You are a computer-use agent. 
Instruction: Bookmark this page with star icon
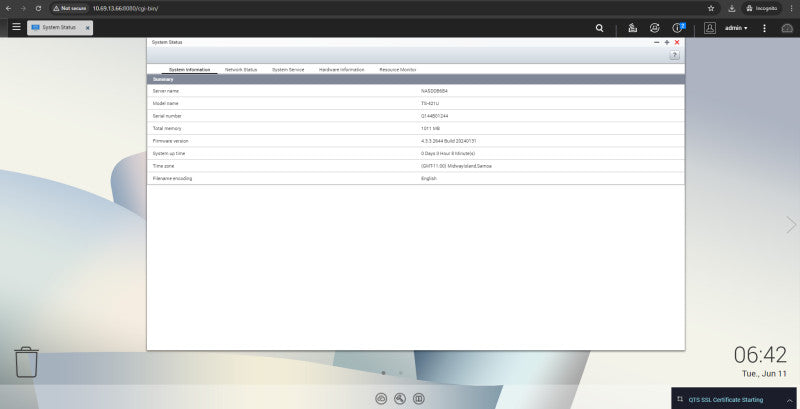click(x=711, y=9)
